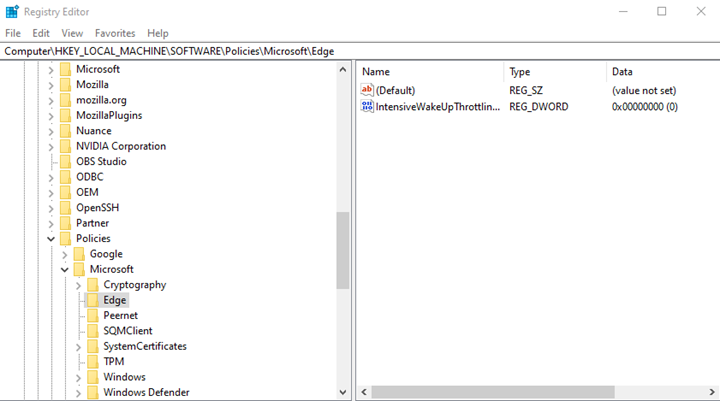Expand the NVIDIA Corporation key chevron
720x401 pixels.
(51, 147)
